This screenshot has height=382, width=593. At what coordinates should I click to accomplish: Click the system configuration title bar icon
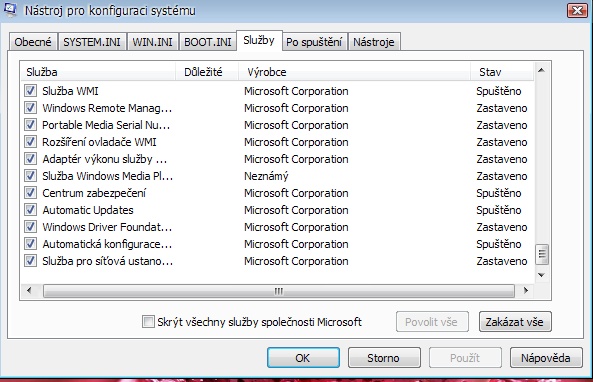point(10,9)
